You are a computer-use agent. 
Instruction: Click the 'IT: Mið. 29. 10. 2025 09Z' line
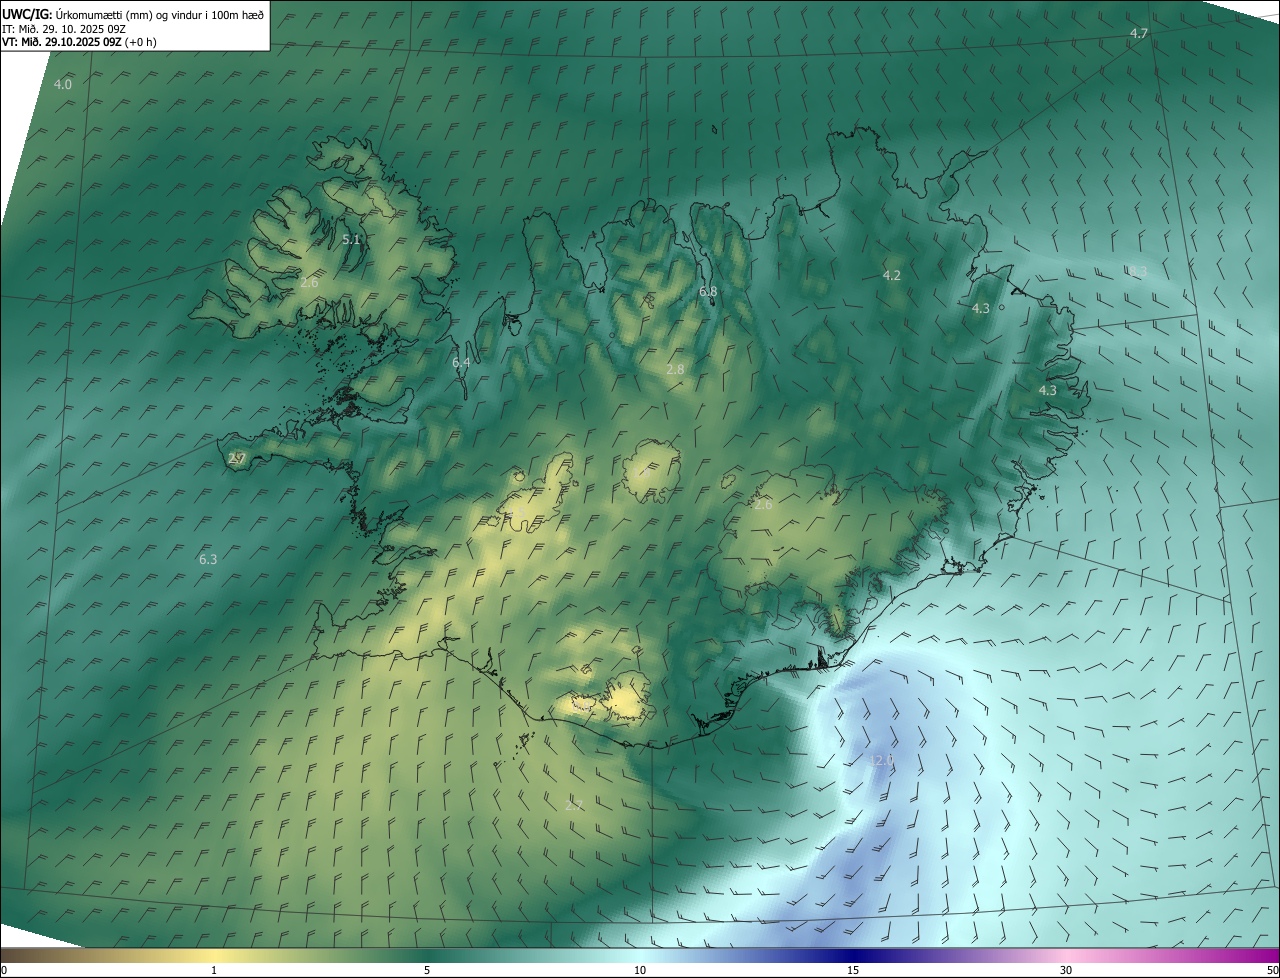pos(63,28)
